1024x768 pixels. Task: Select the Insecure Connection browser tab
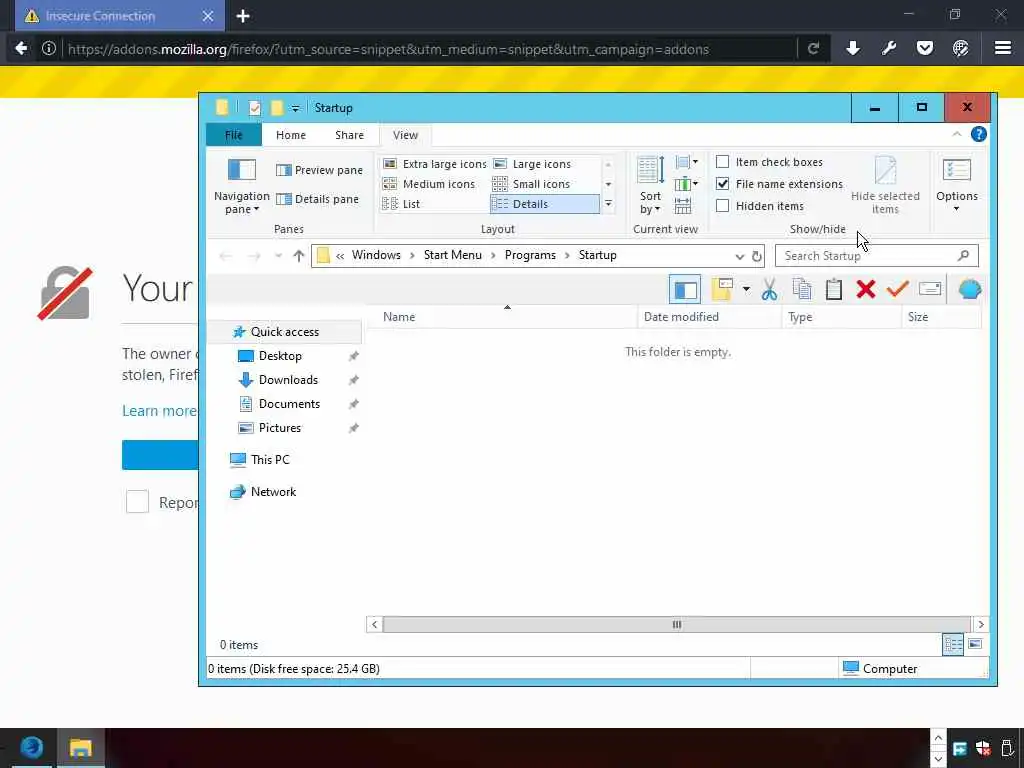pyautogui.click(x=120, y=16)
